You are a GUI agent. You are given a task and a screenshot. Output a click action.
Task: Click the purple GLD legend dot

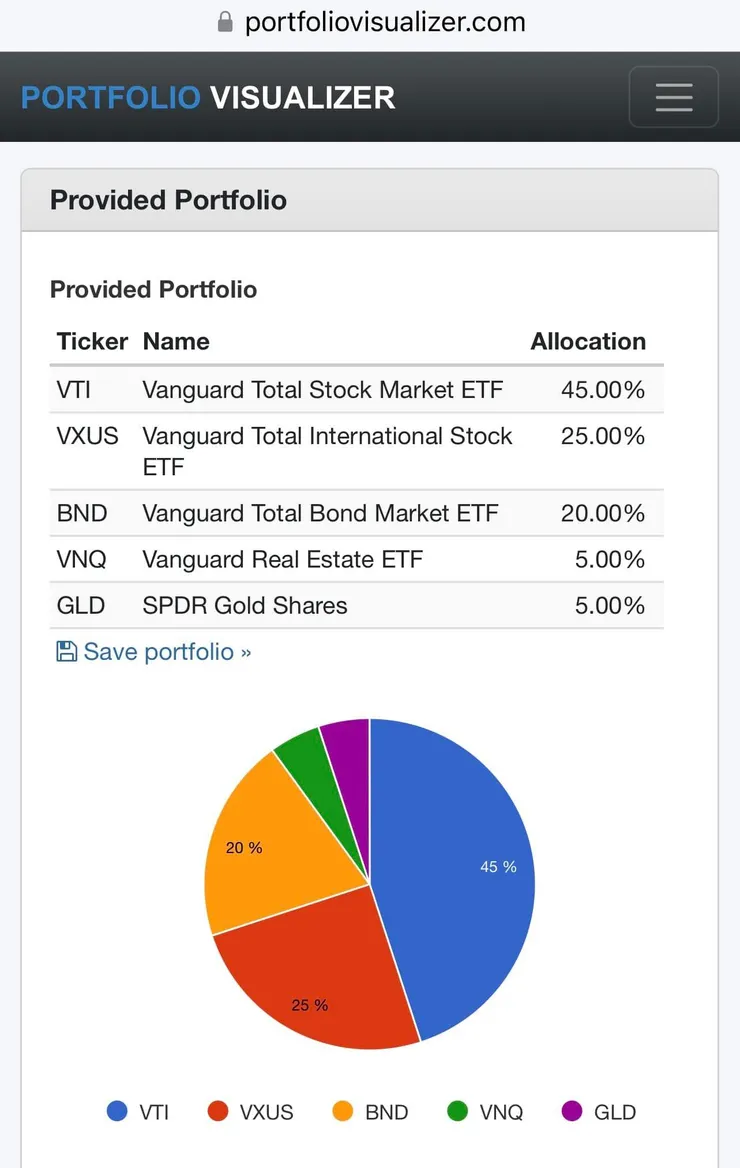572,1111
